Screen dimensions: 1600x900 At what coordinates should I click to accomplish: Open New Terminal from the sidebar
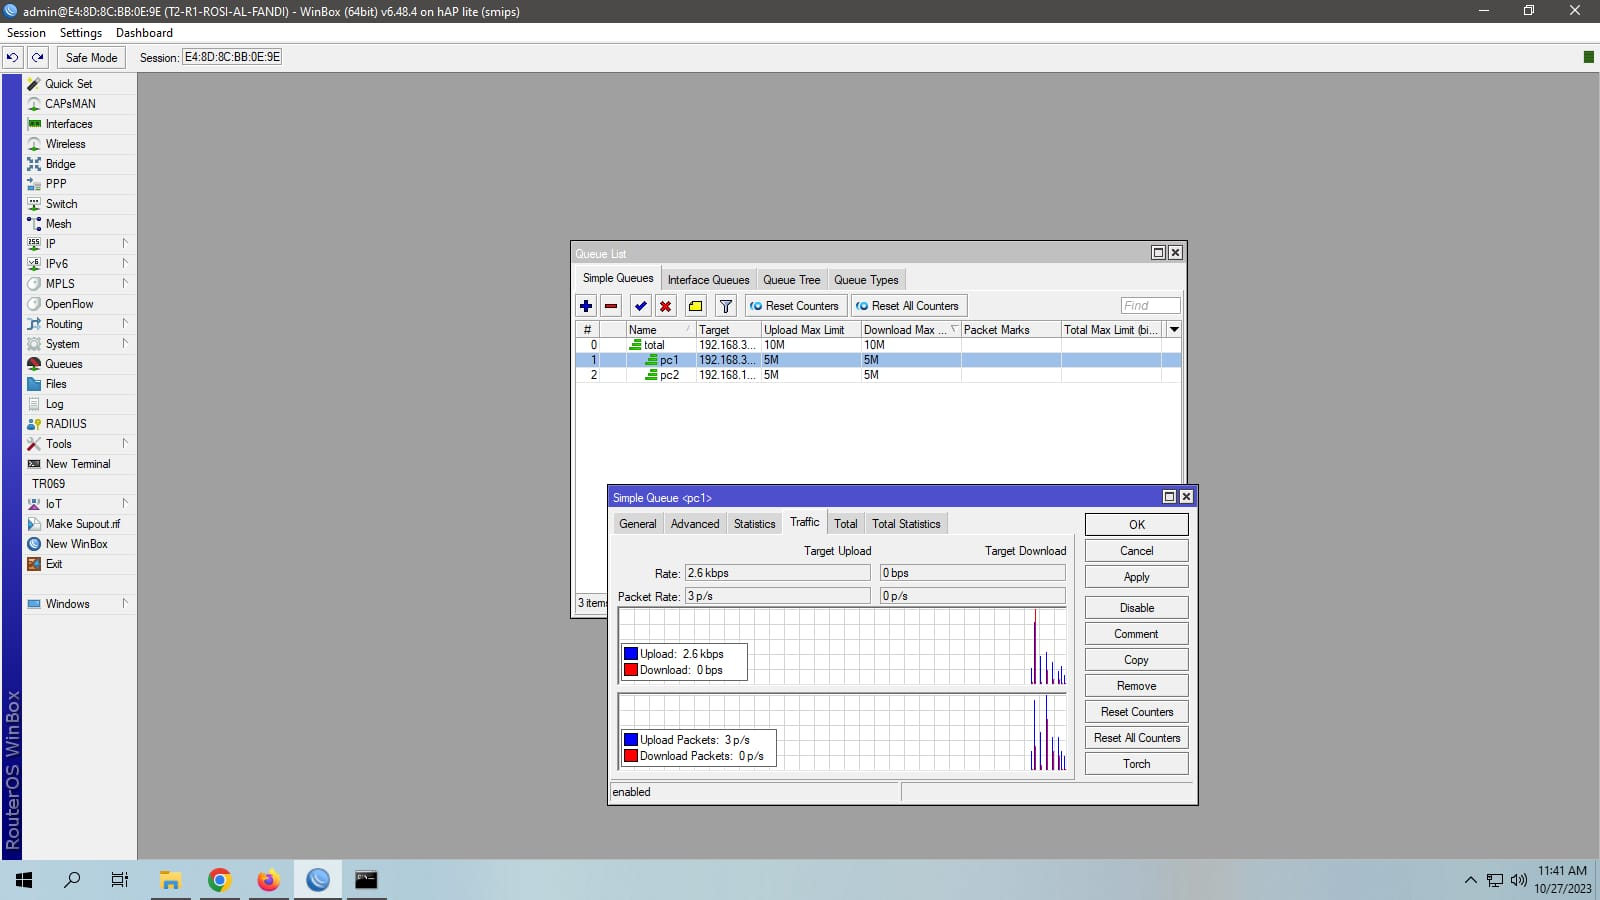(78, 464)
